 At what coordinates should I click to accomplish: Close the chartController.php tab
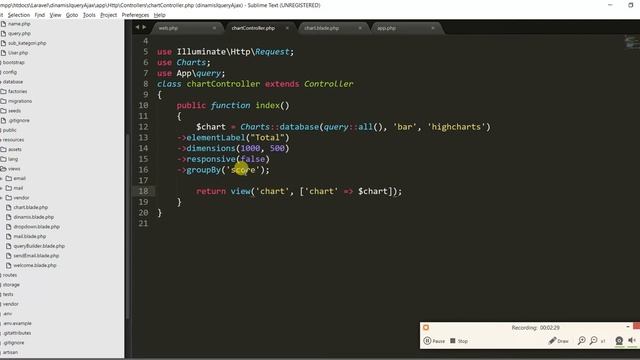(x=287, y=28)
